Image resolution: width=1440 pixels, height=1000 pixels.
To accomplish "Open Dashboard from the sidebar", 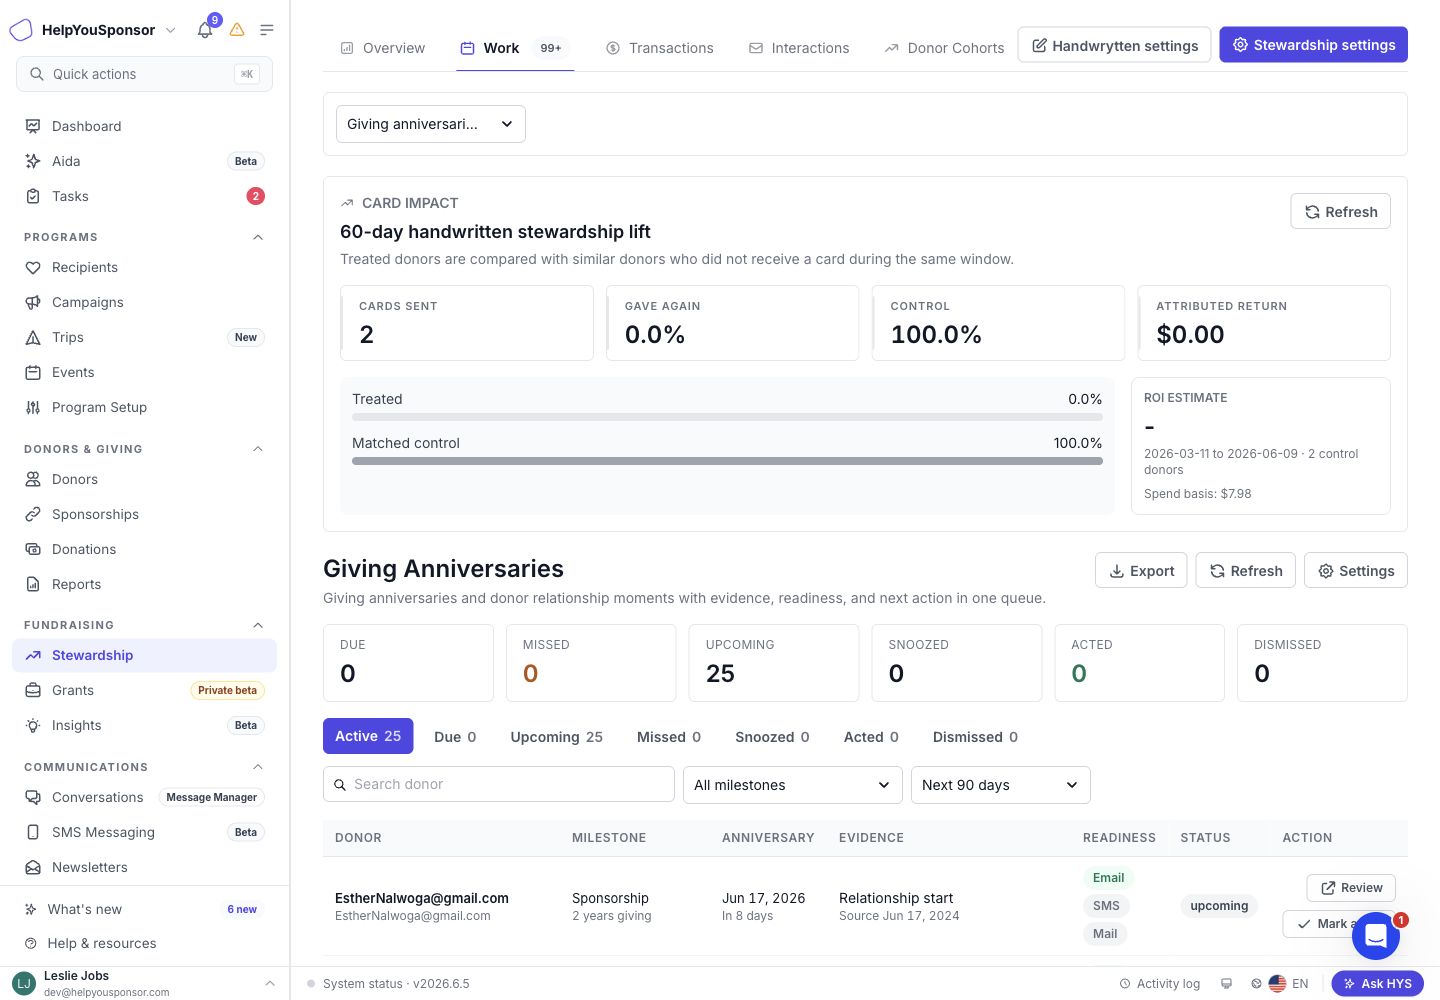I will point(144,126).
